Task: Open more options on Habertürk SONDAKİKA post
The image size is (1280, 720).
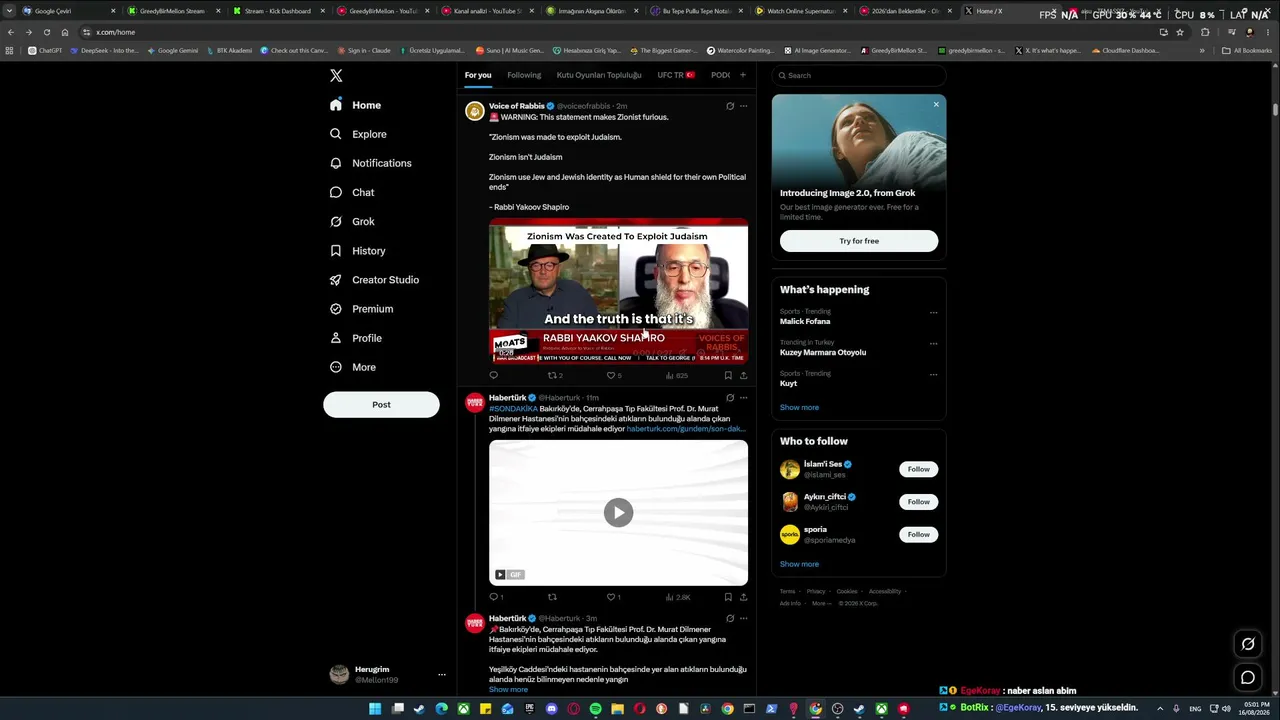Action: pyautogui.click(x=743, y=398)
